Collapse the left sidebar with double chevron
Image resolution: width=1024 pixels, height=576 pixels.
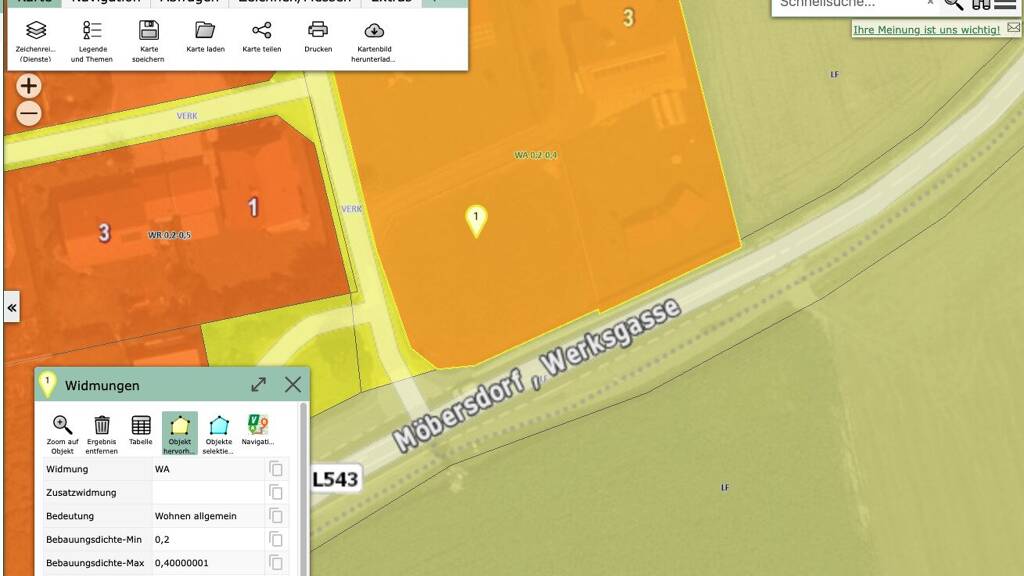[12, 308]
